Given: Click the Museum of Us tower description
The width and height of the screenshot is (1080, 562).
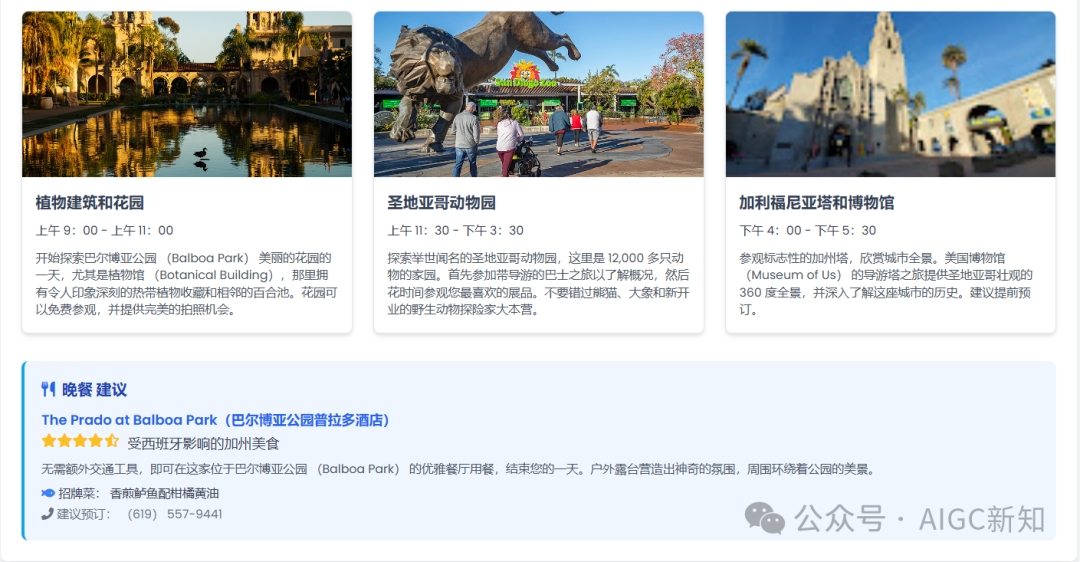Looking at the screenshot, I should 886,284.
